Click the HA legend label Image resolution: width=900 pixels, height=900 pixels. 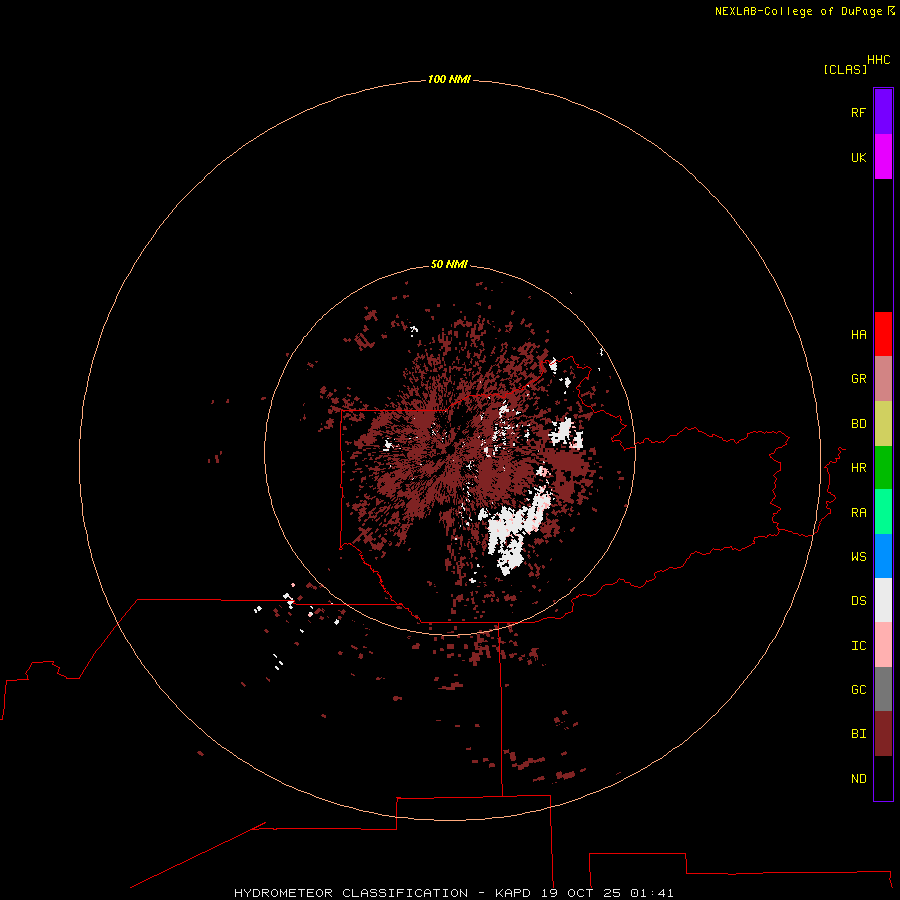(x=858, y=335)
